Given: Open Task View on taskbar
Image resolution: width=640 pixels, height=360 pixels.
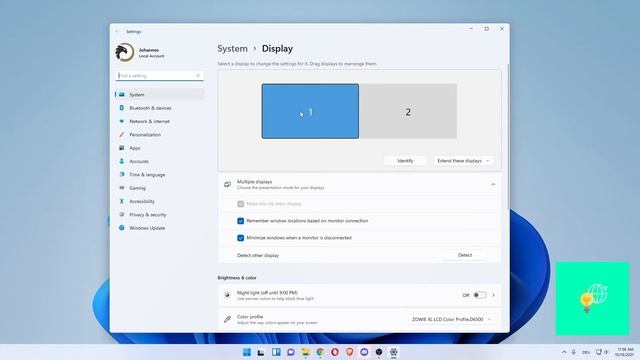Looking at the screenshot, I should (x=261, y=352).
